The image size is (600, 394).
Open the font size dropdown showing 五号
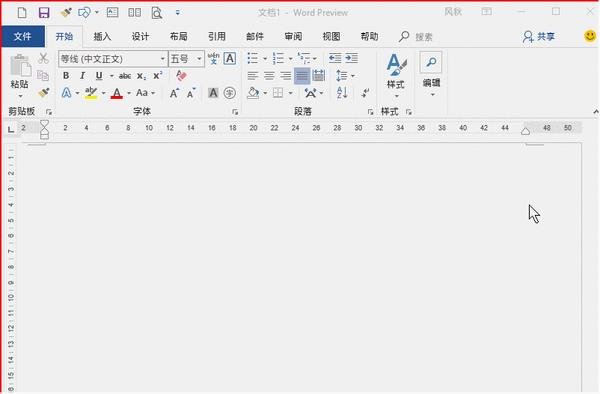click(x=199, y=59)
